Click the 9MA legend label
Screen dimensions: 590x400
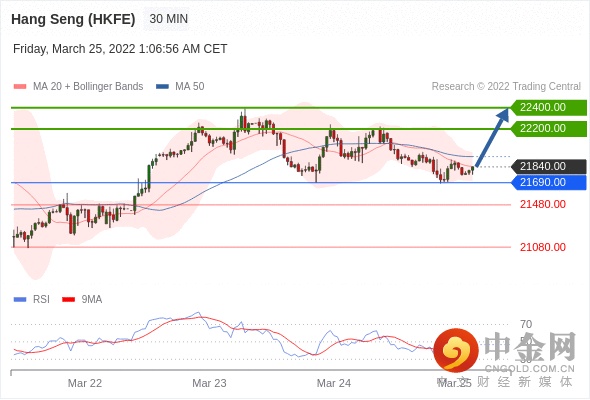(x=92, y=300)
